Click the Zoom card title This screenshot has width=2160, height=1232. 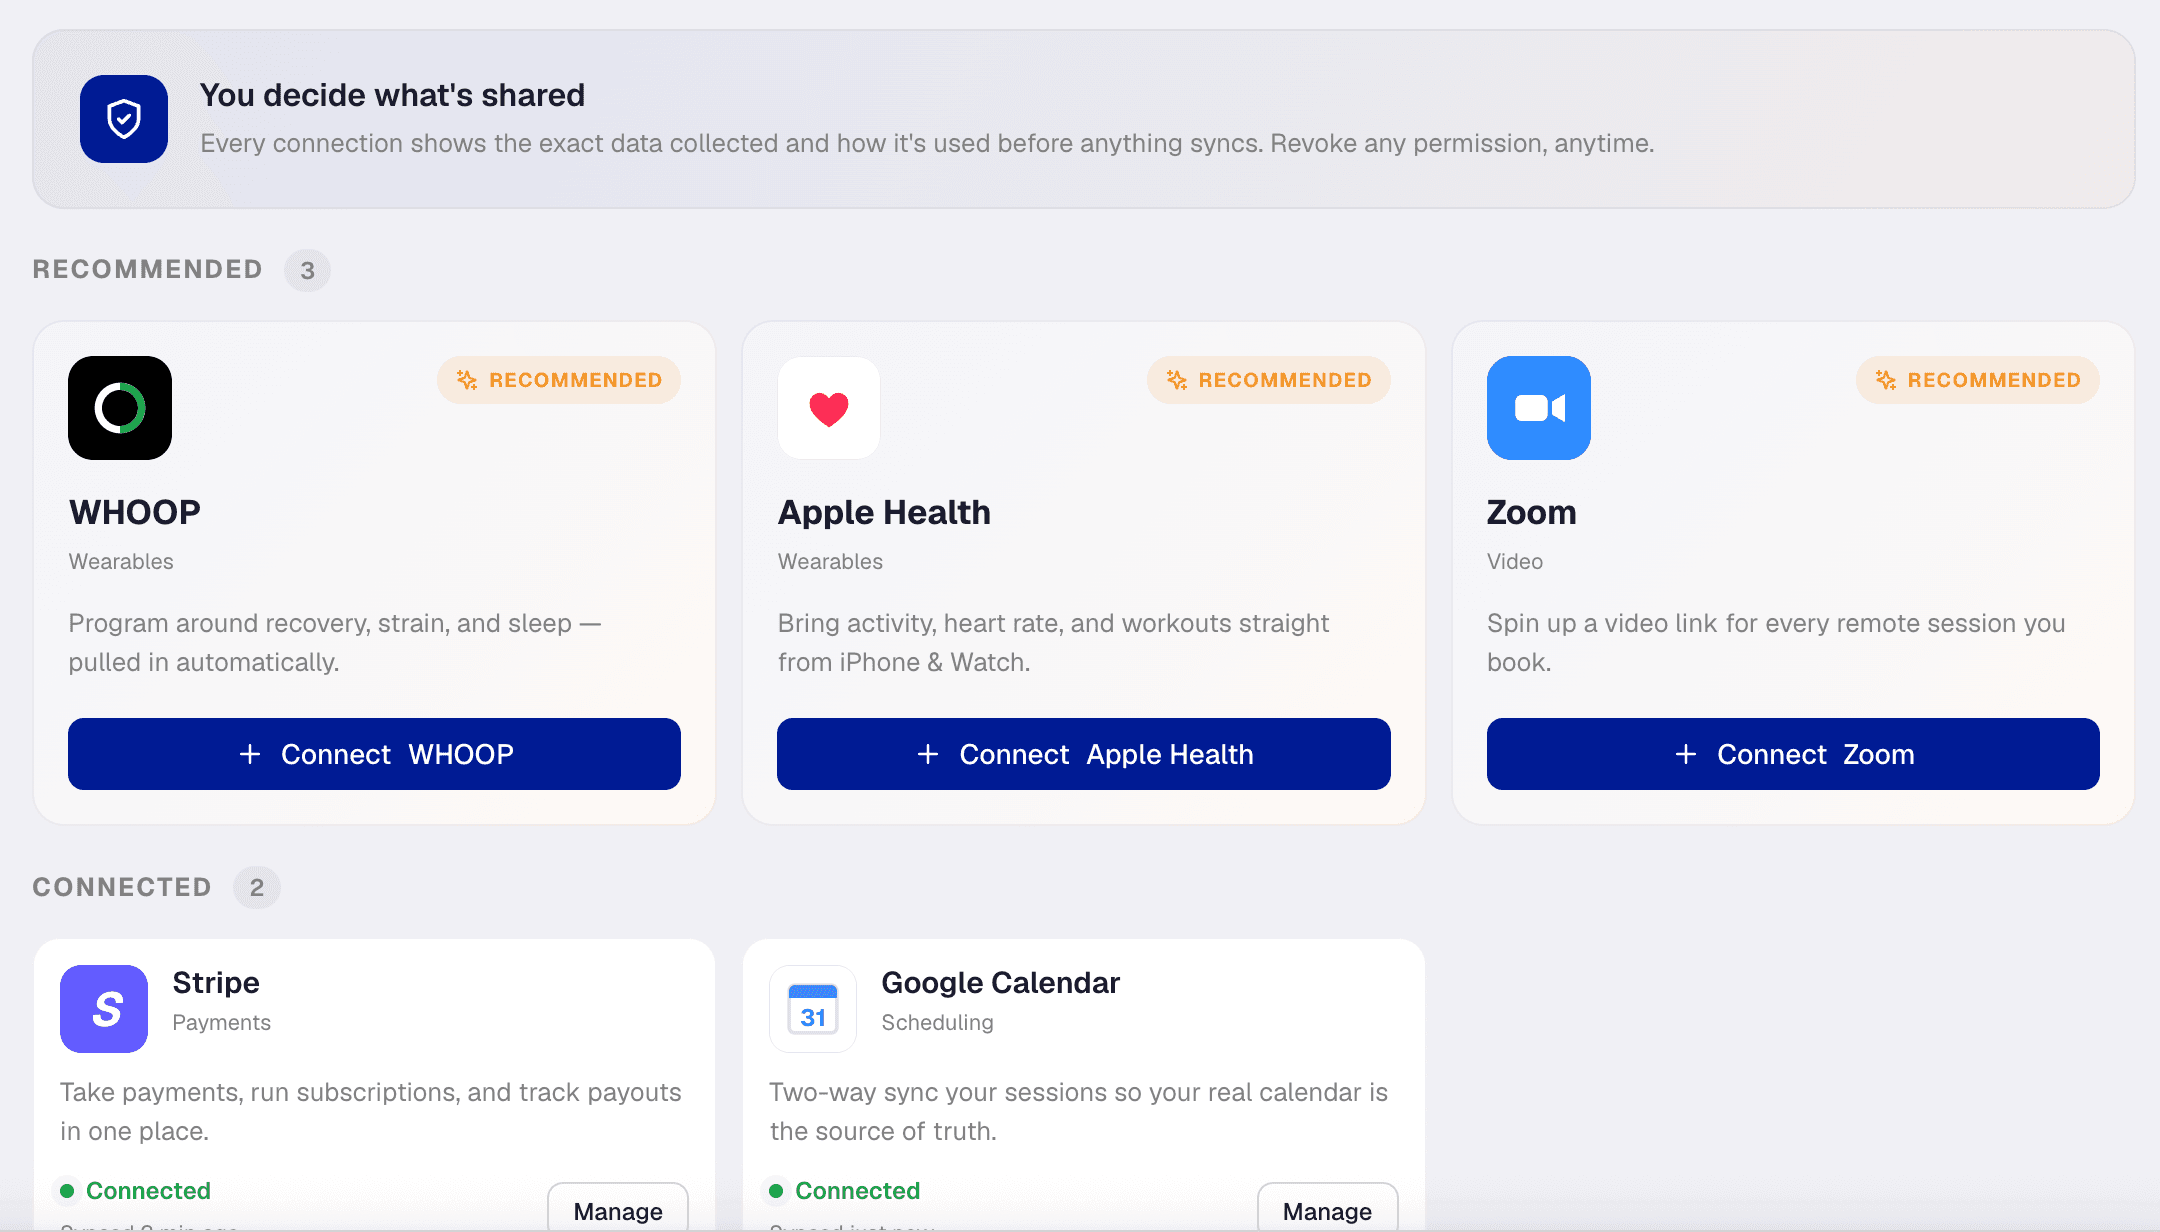[x=1531, y=512]
